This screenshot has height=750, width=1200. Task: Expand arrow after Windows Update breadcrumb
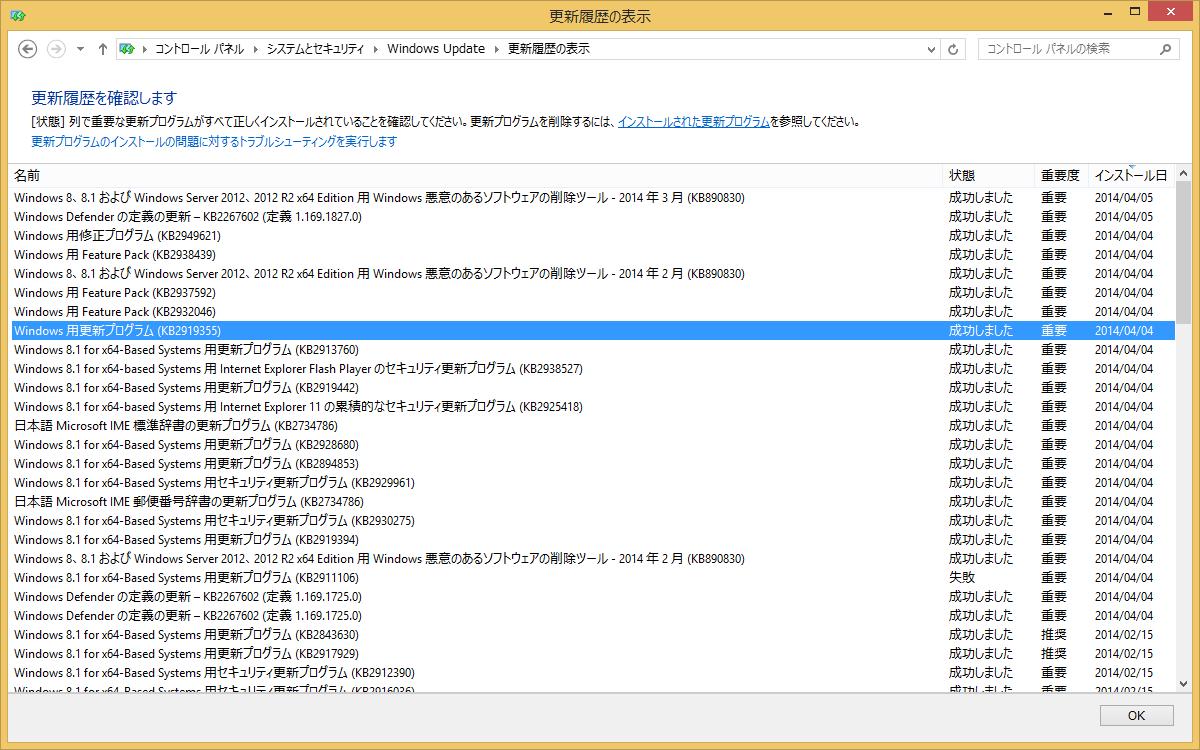[496, 49]
